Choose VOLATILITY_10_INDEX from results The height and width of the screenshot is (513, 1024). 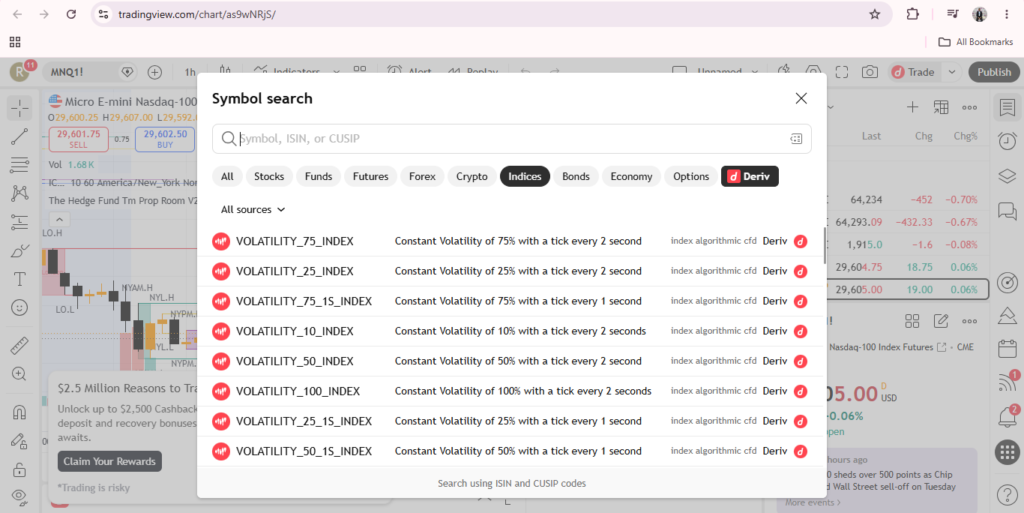point(511,332)
